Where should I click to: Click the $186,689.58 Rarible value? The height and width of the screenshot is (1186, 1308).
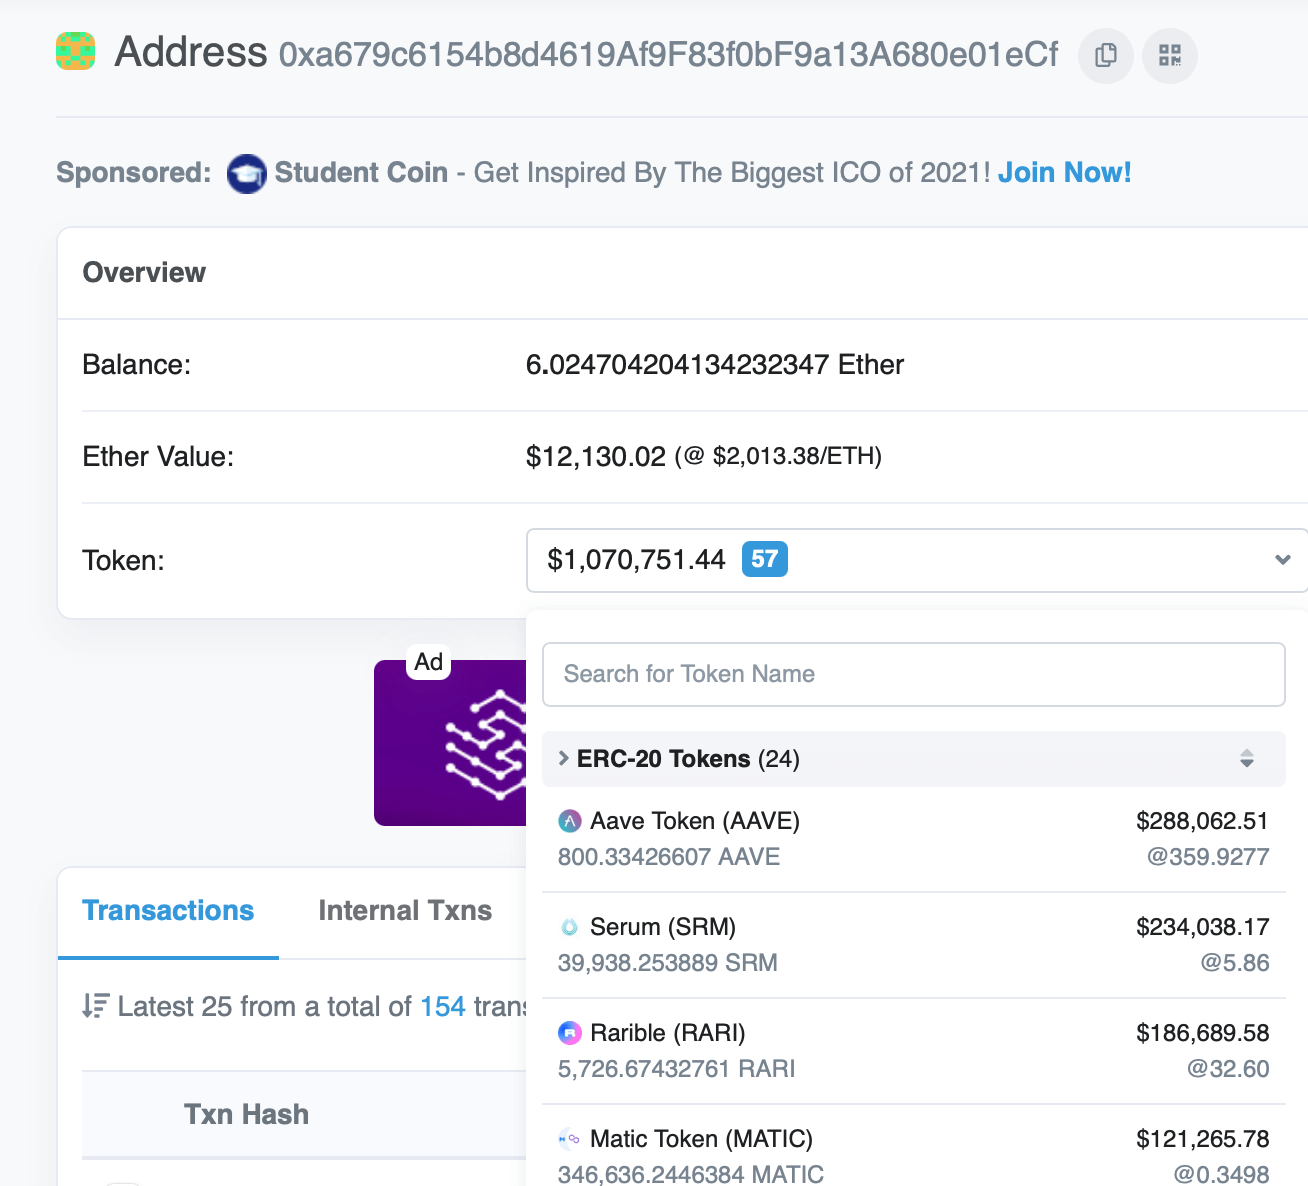pos(1202,1033)
